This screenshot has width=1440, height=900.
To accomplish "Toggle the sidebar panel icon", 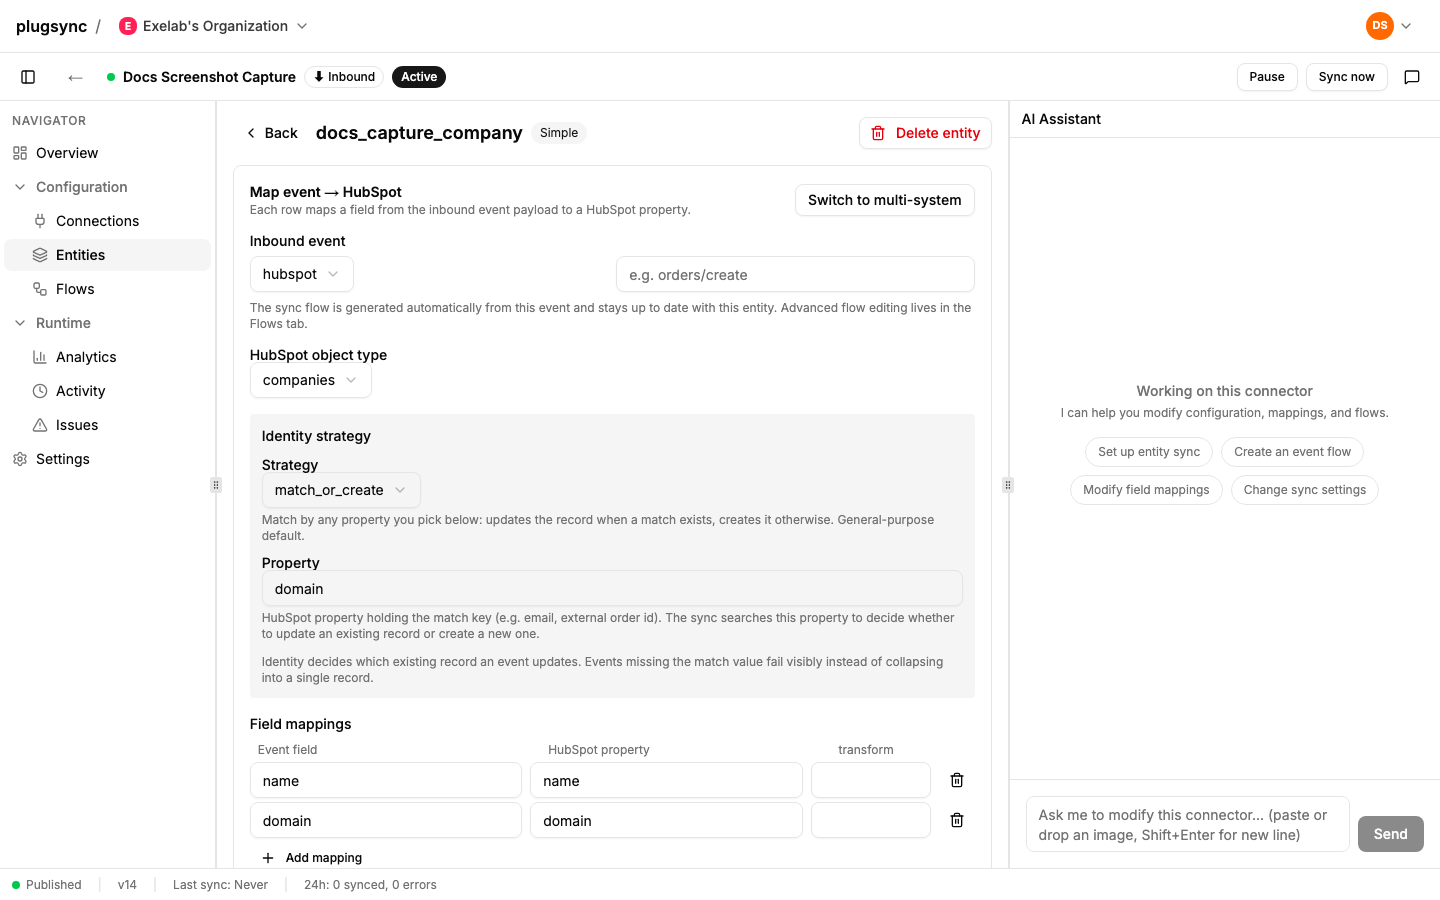I will (28, 77).
